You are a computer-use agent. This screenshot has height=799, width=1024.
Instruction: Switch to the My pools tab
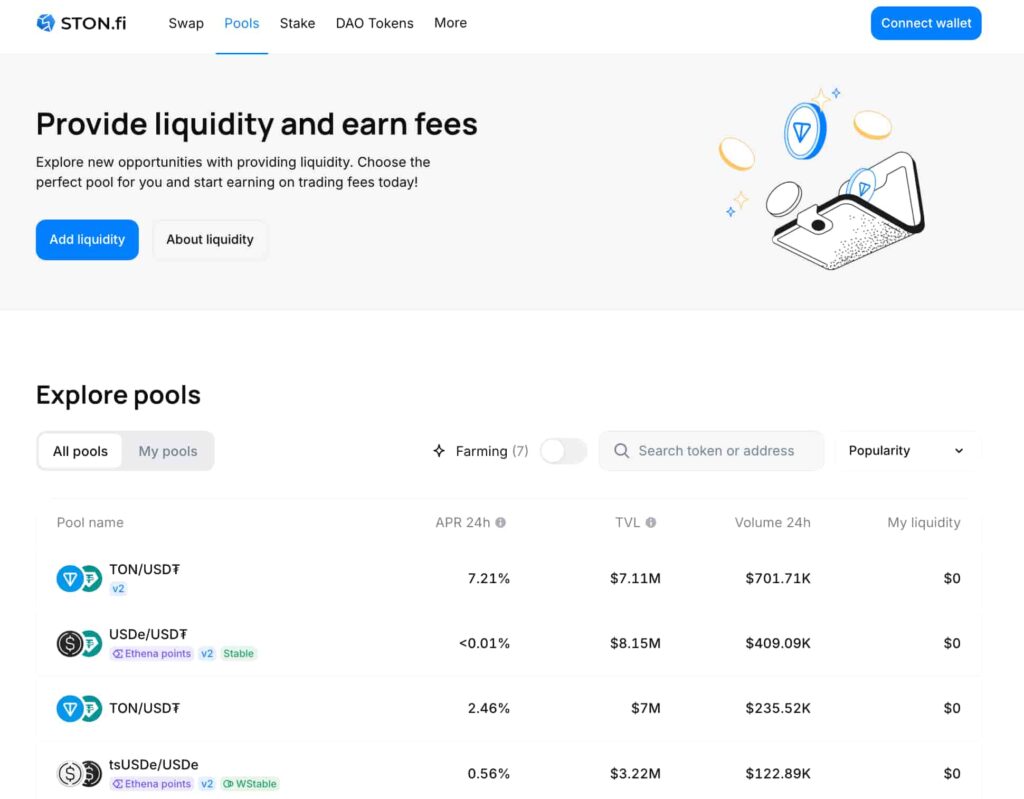(x=167, y=451)
